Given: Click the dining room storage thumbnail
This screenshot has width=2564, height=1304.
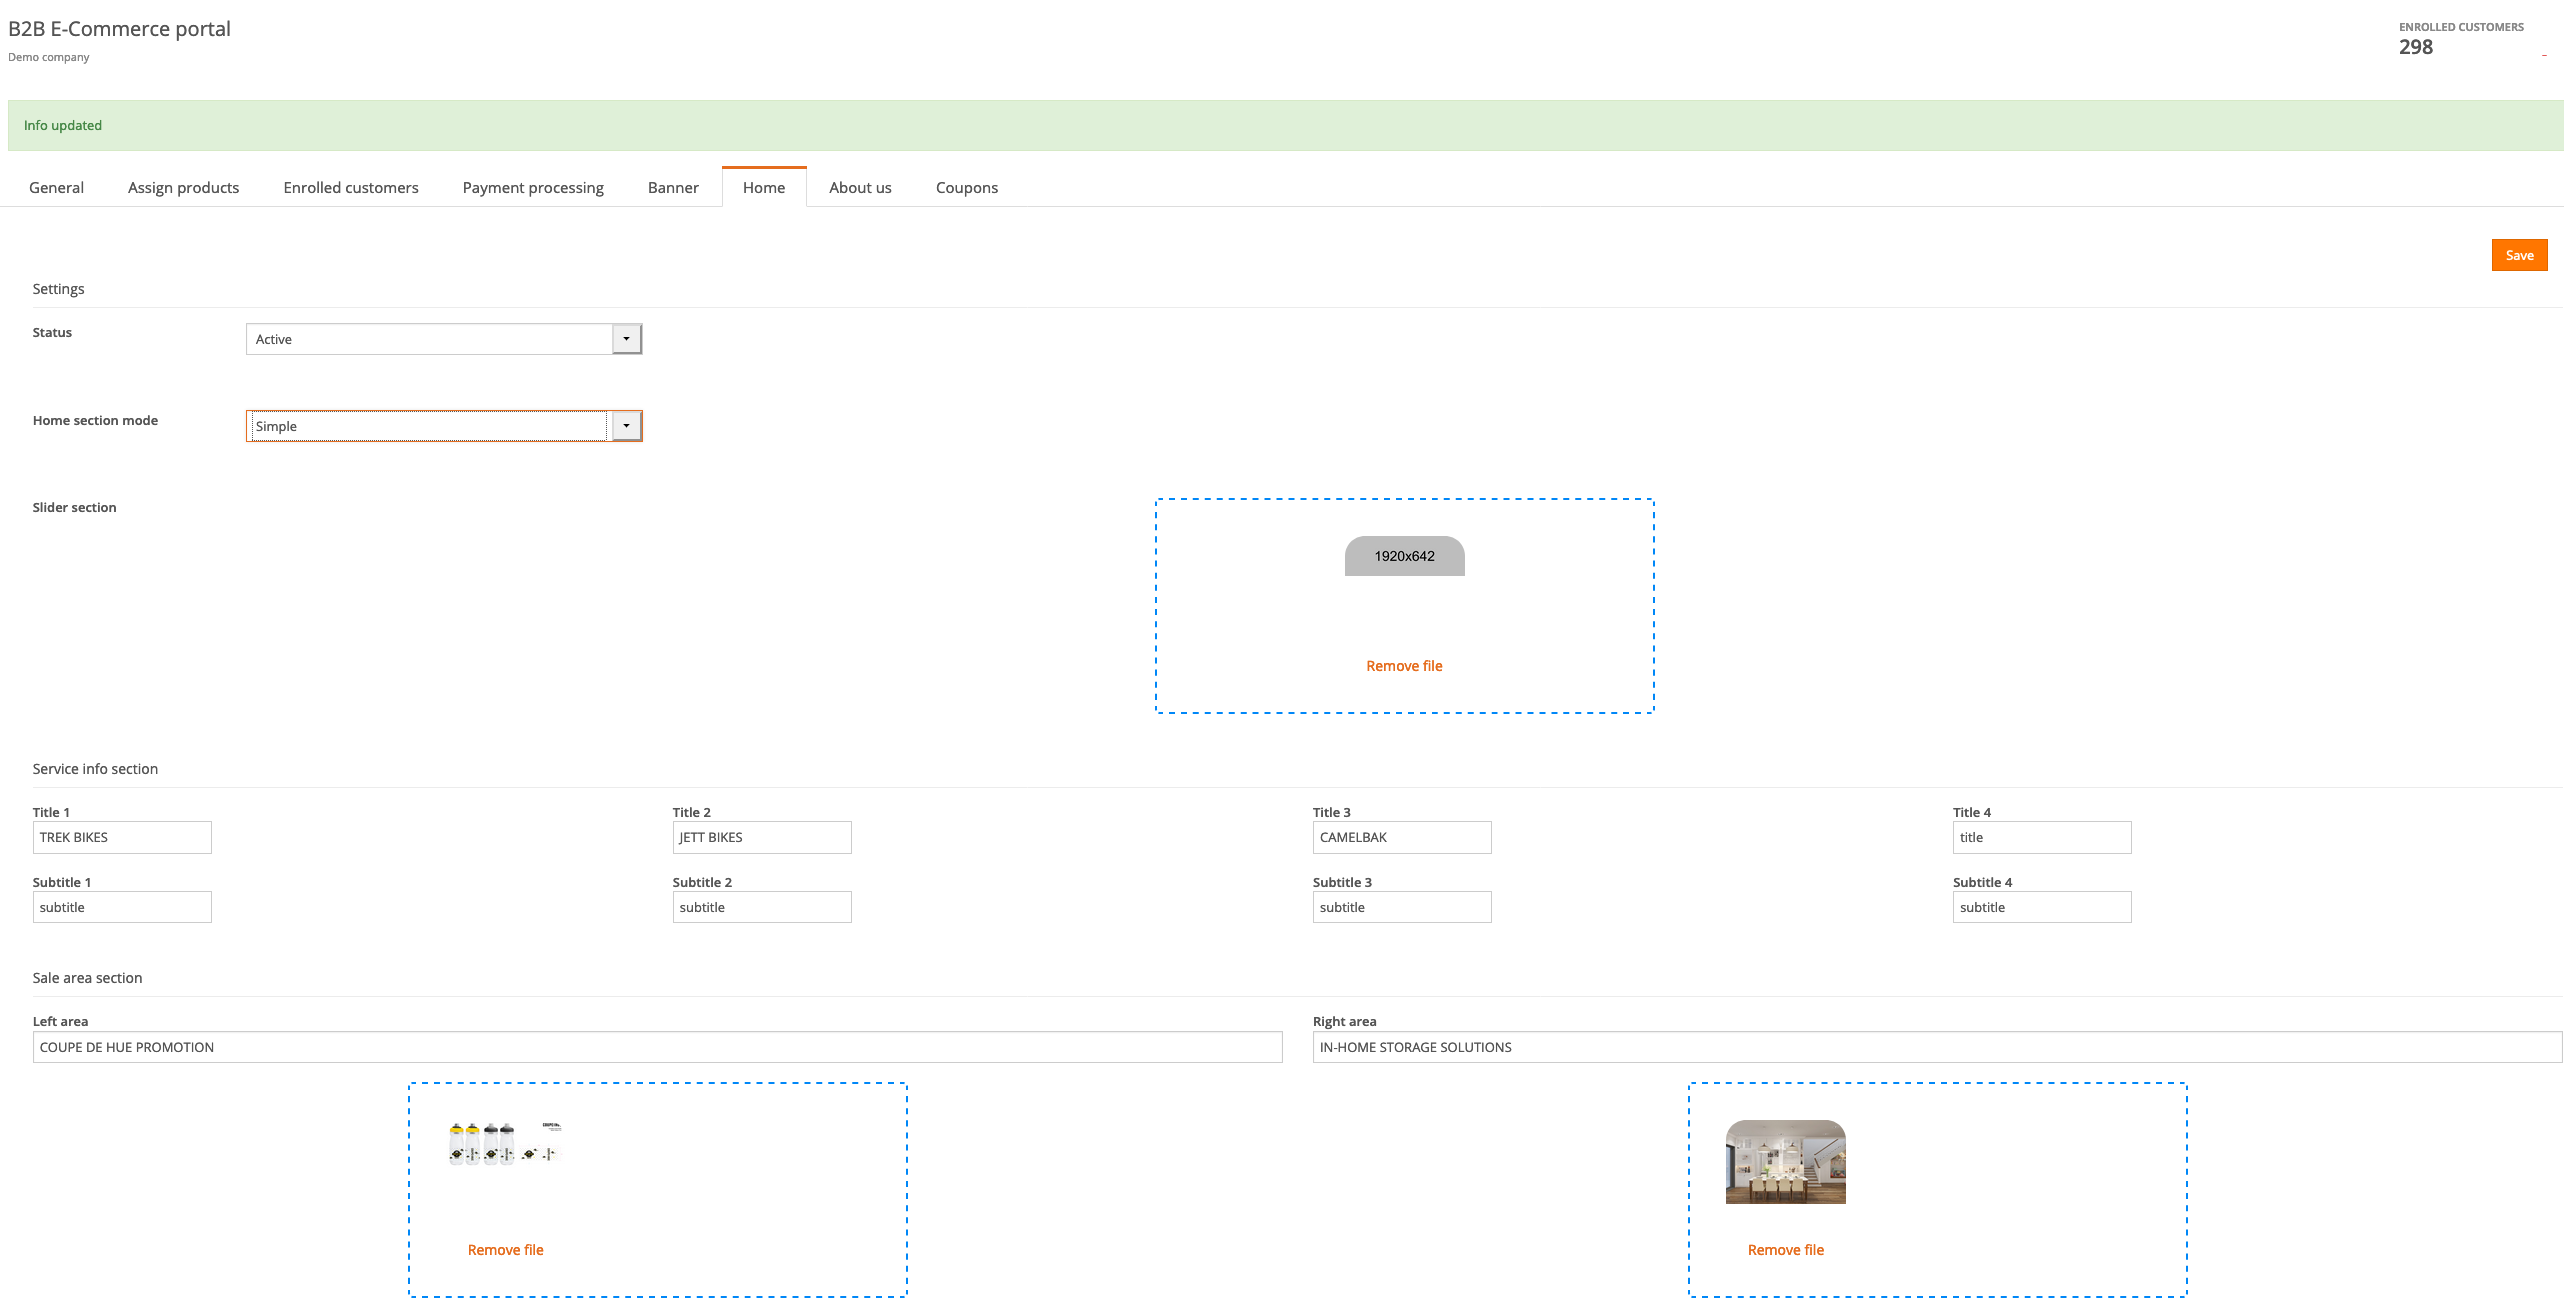Looking at the screenshot, I should [1785, 1161].
